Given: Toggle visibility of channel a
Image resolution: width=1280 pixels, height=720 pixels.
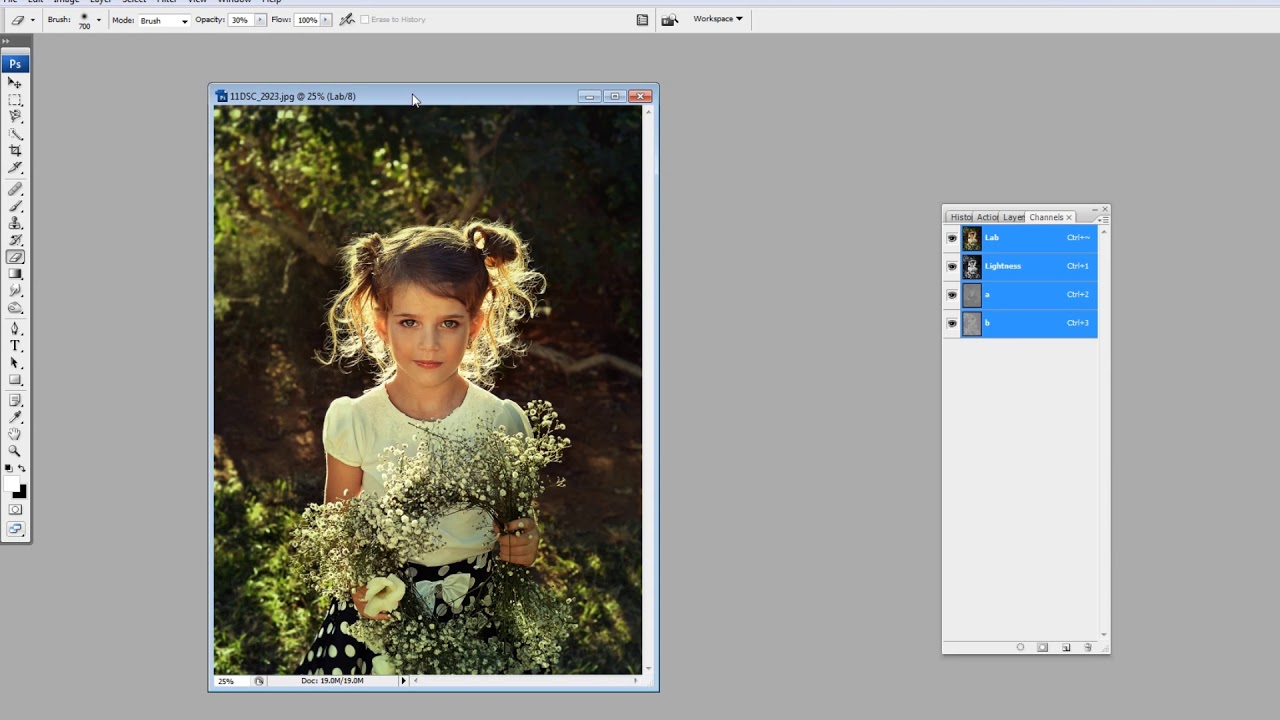Looking at the screenshot, I should [952, 295].
